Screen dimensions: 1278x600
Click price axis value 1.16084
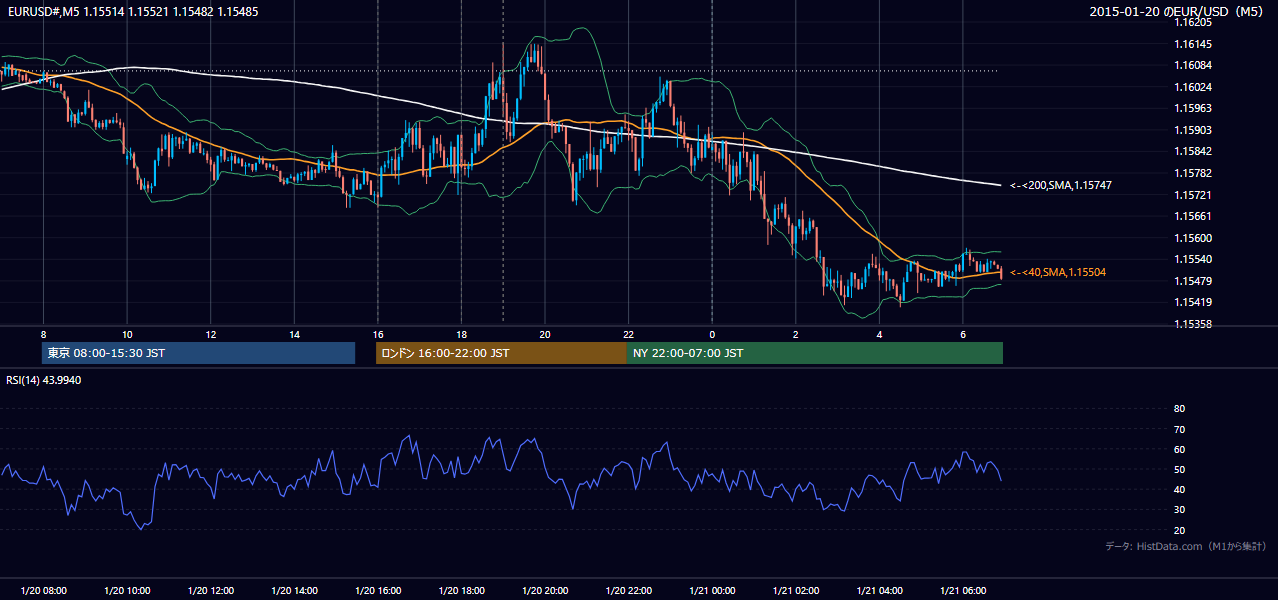1192,65
